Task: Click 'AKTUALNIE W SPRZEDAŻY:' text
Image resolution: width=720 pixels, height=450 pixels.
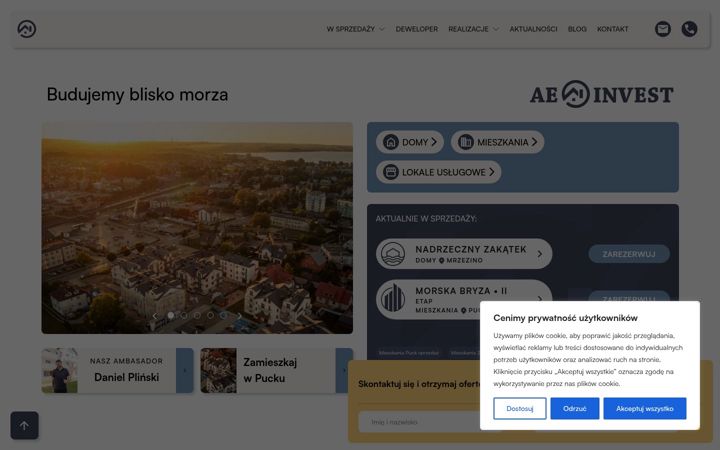Action: [426, 219]
